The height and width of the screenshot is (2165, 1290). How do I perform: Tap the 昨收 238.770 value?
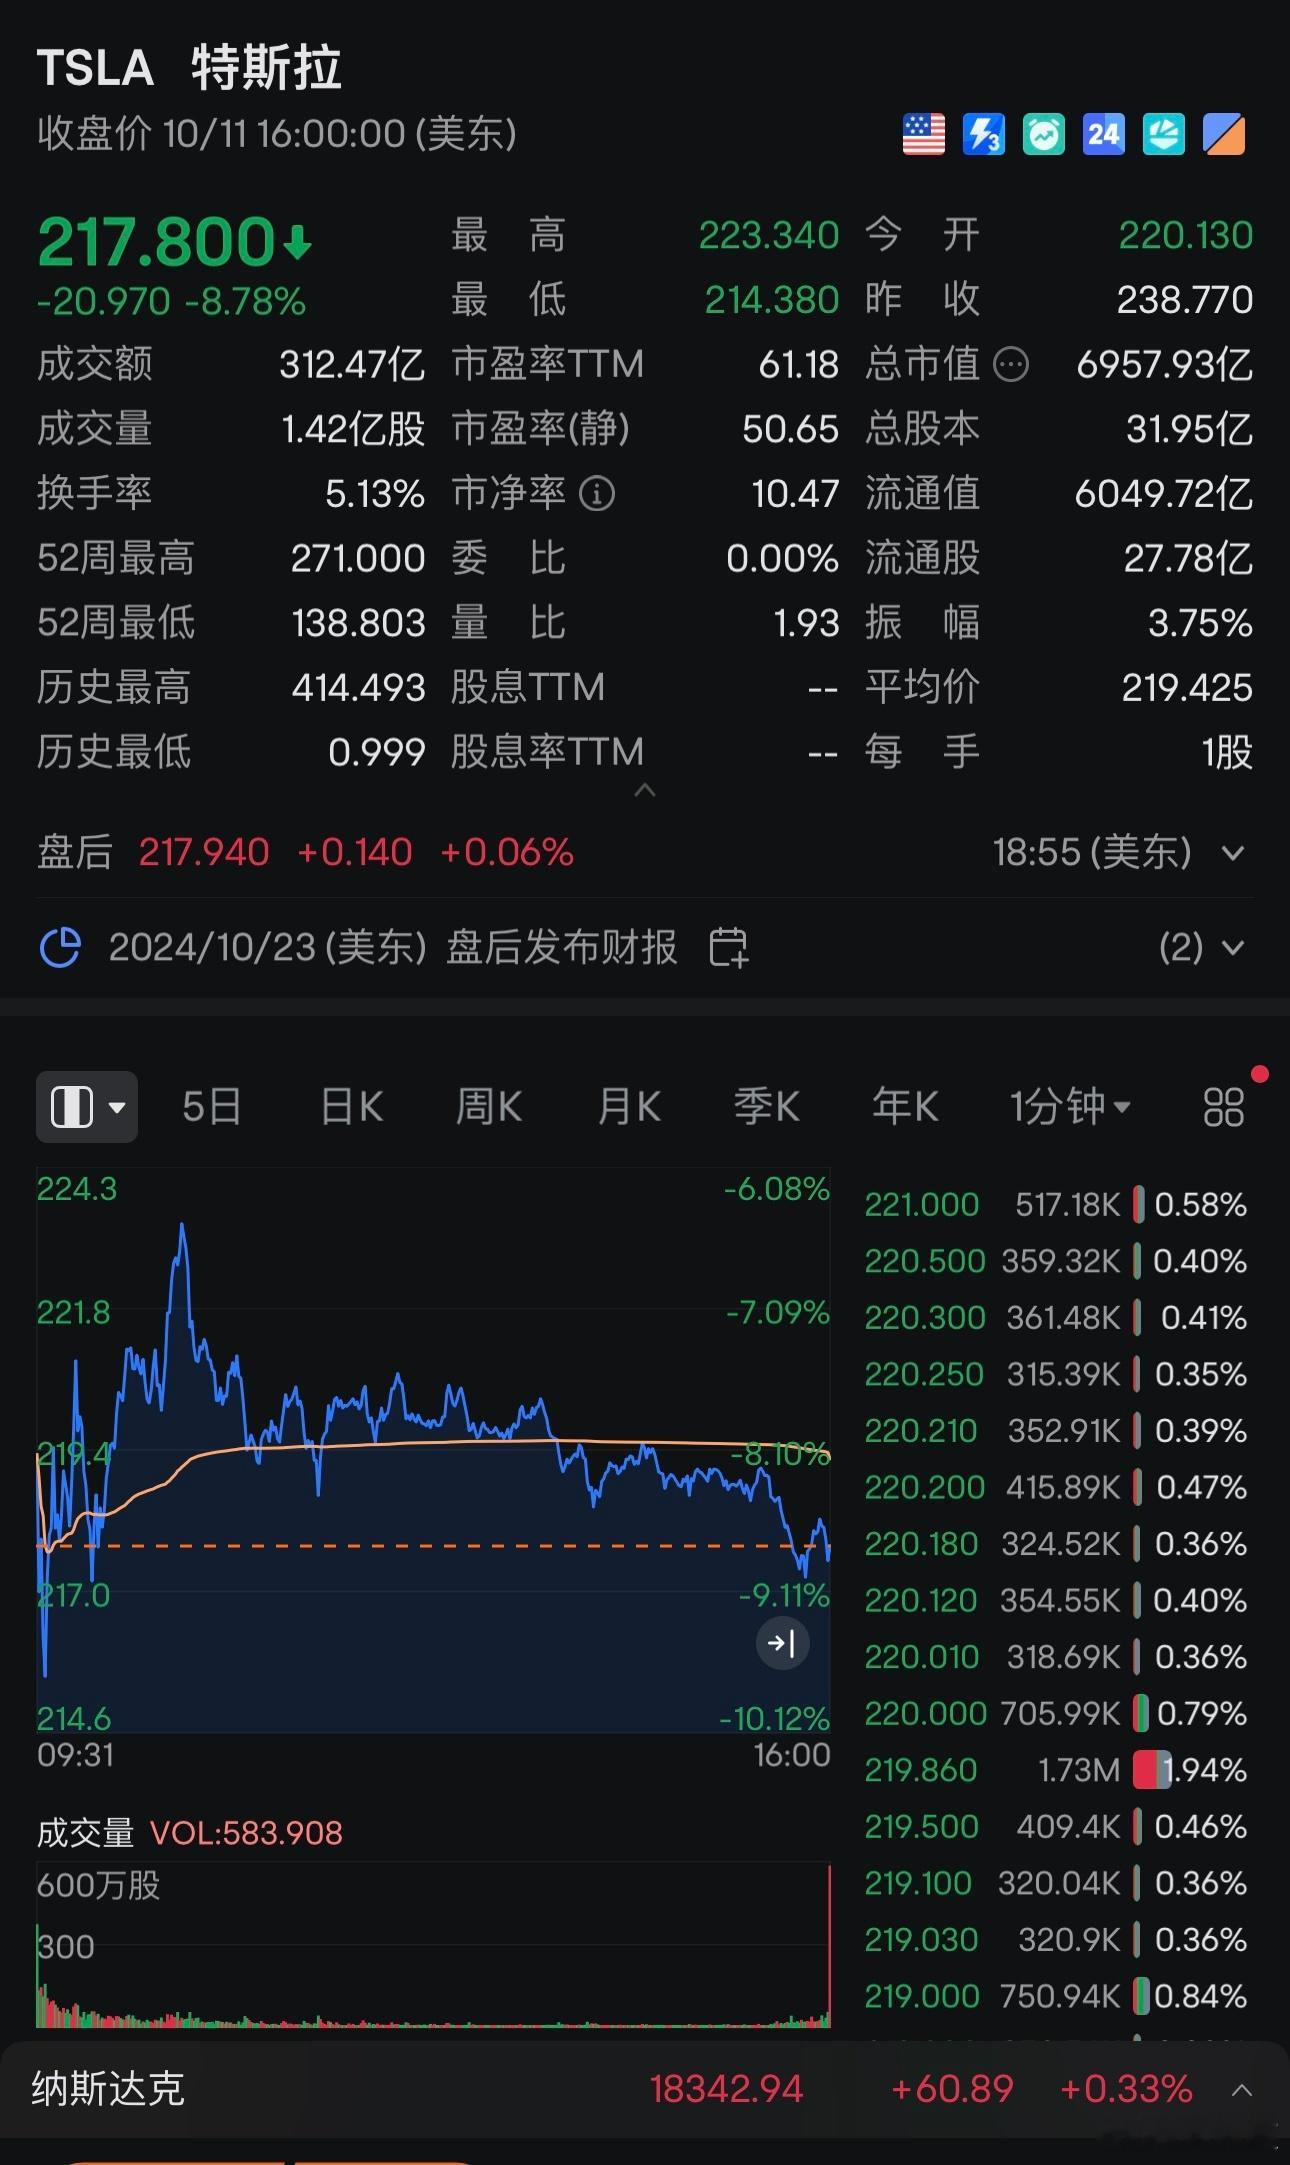[1185, 300]
